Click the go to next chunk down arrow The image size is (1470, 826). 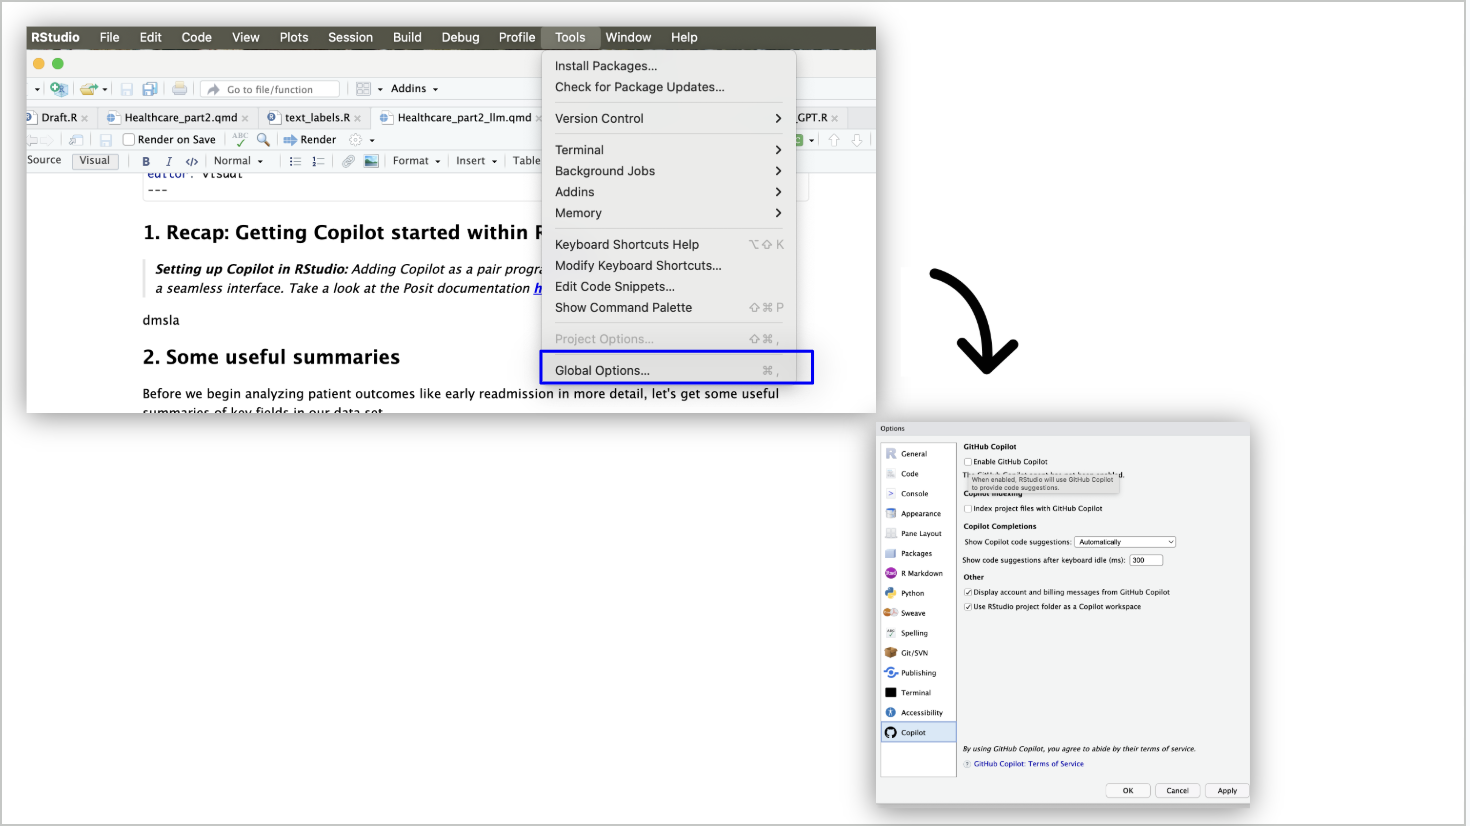click(857, 140)
